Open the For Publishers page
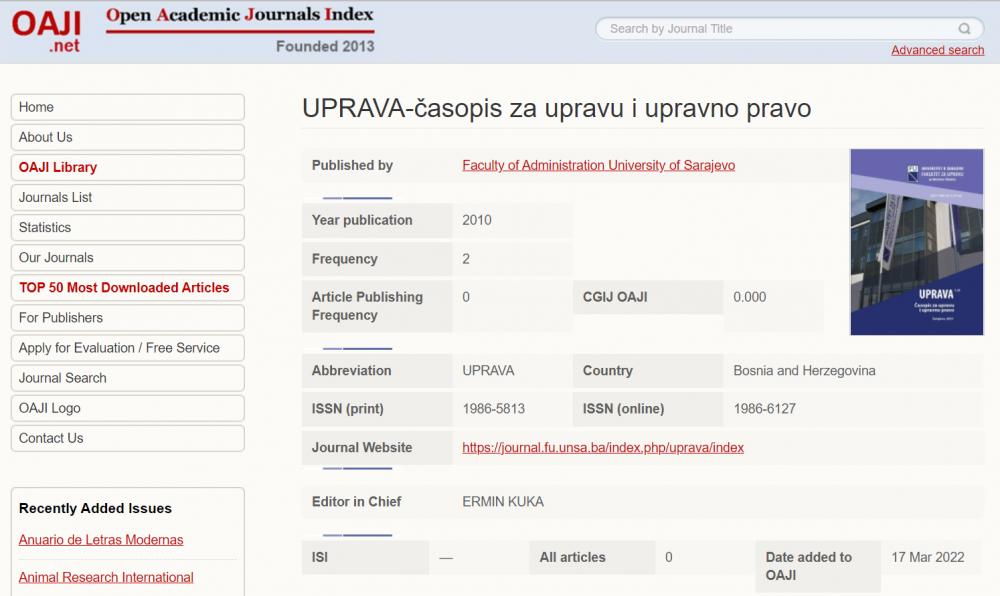This screenshot has width=1000, height=596. click(126, 317)
